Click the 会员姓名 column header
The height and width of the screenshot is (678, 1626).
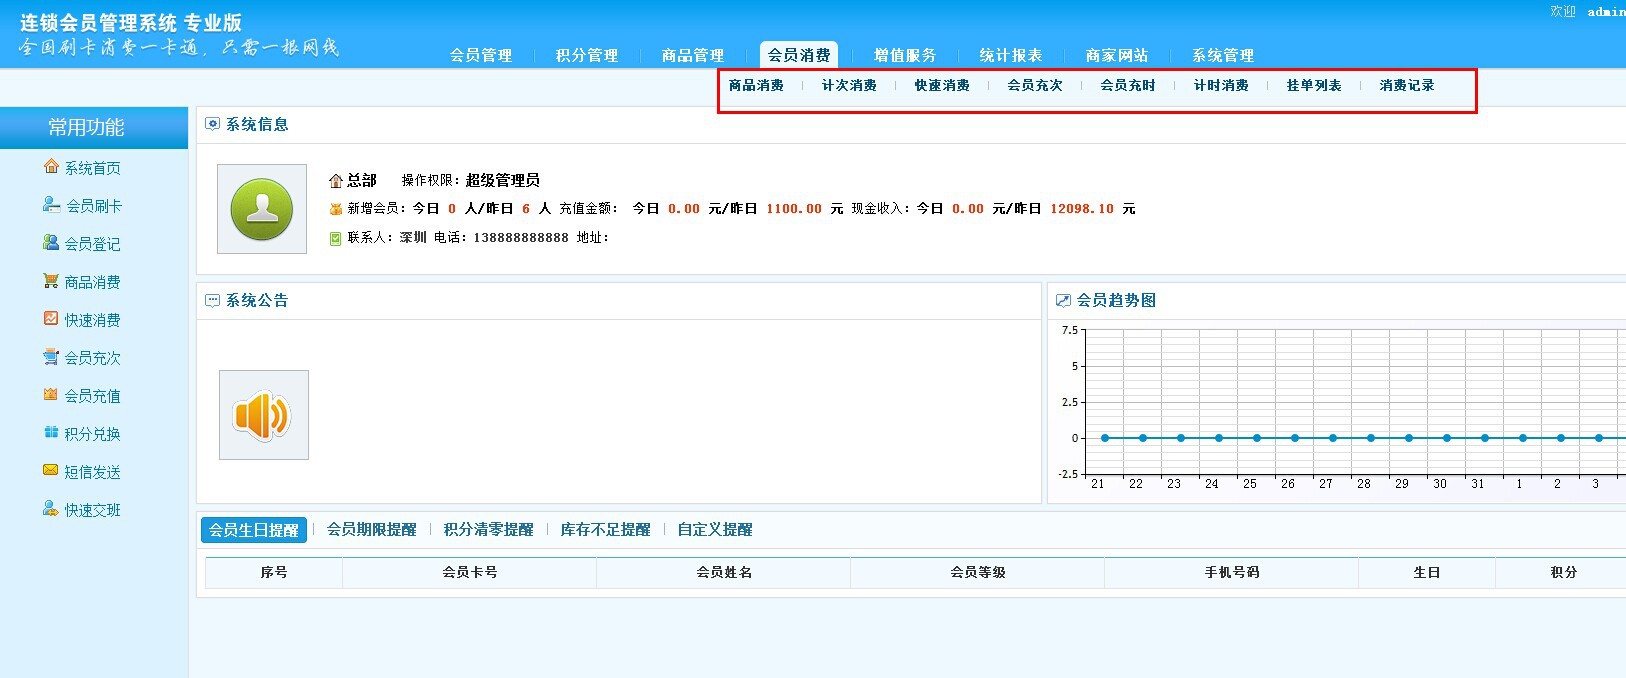pyautogui.click(x=724, y=572)
